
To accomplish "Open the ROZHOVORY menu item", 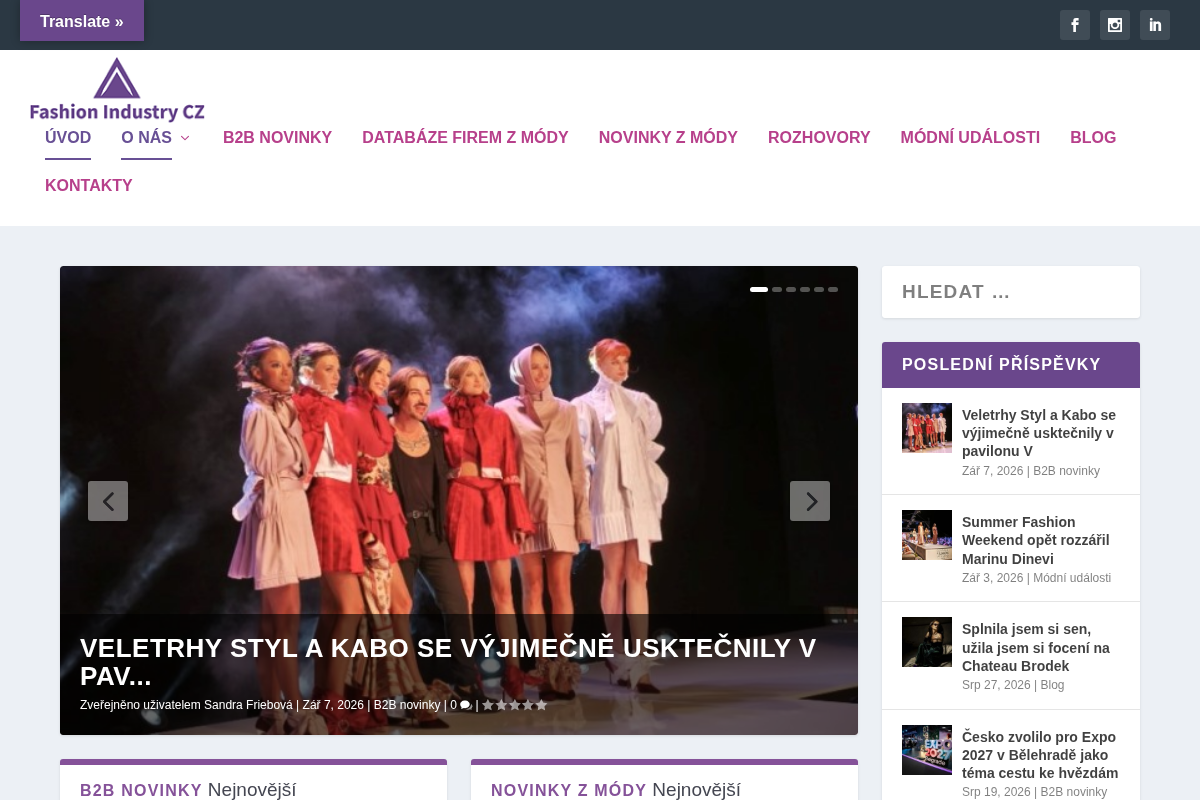I will (x=819, y=138).
